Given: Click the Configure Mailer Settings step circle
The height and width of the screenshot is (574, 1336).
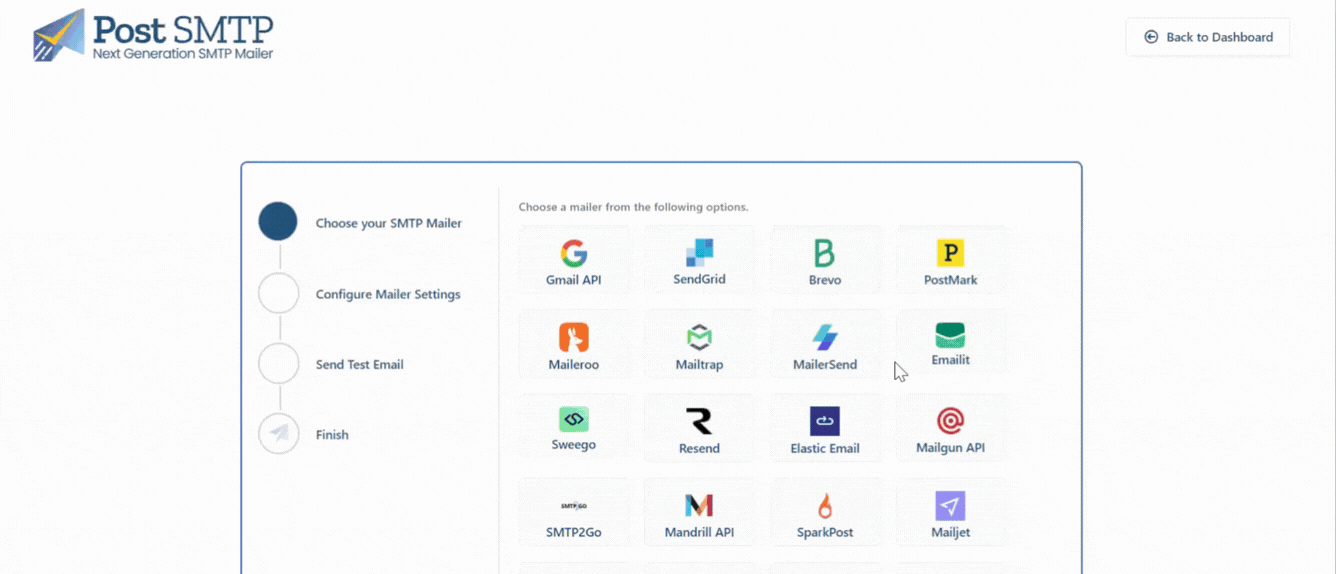Looking at the screenshot, I should click(x=279, y=294).
